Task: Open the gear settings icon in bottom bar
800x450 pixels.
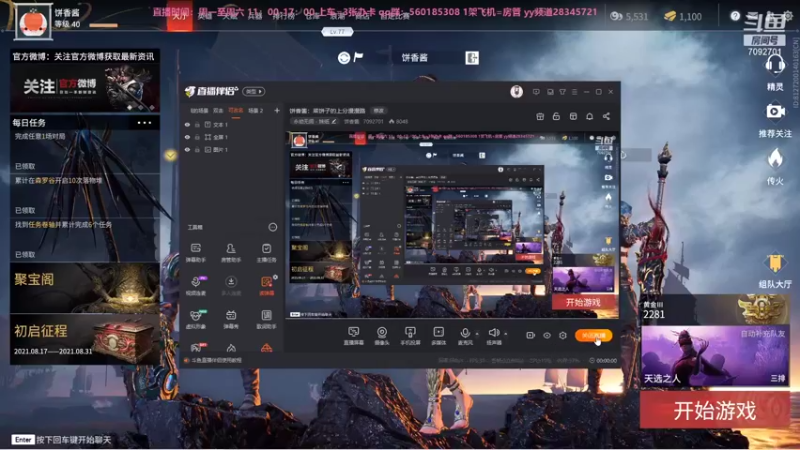Action: 563,335
